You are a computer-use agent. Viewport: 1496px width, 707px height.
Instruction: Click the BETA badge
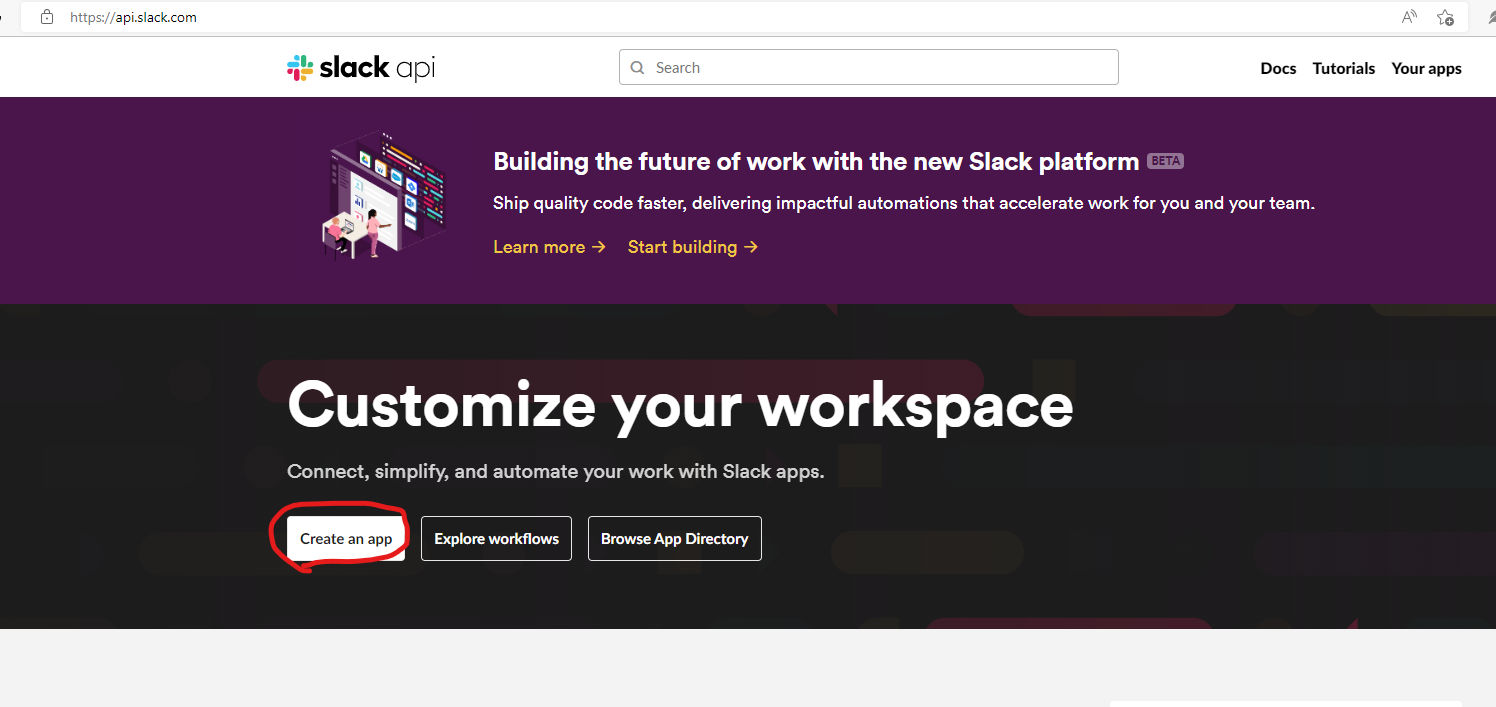coord(1165,161)
